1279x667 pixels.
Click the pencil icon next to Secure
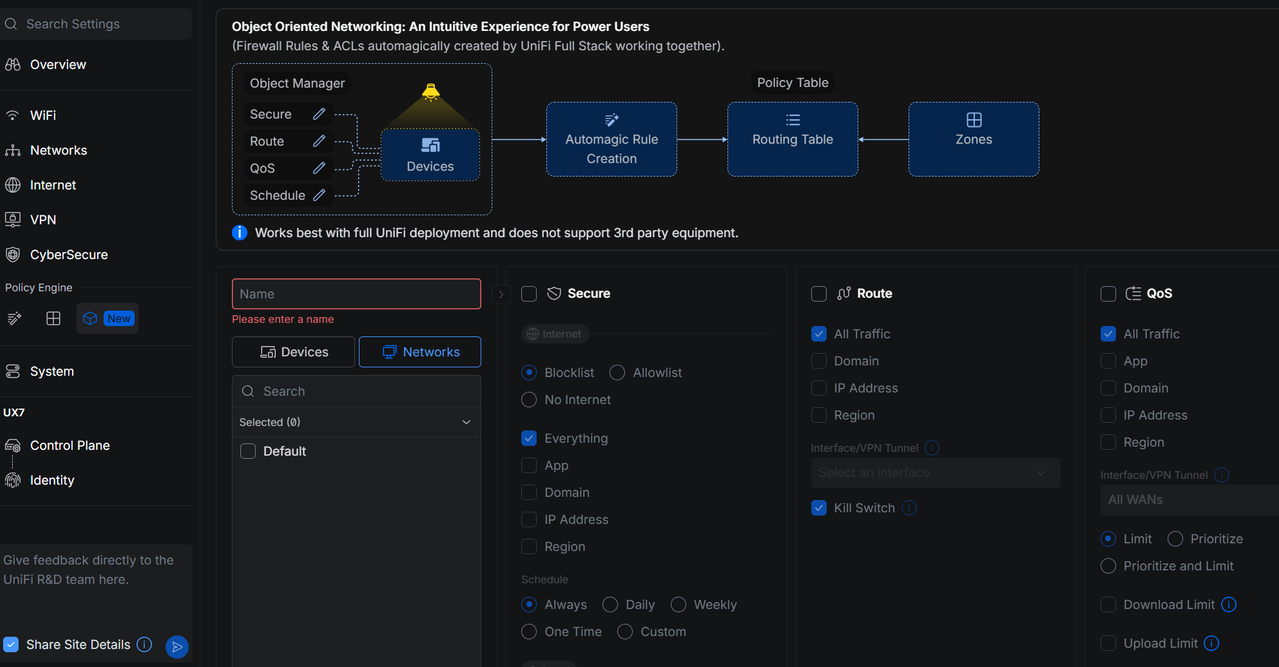(319, 114)
